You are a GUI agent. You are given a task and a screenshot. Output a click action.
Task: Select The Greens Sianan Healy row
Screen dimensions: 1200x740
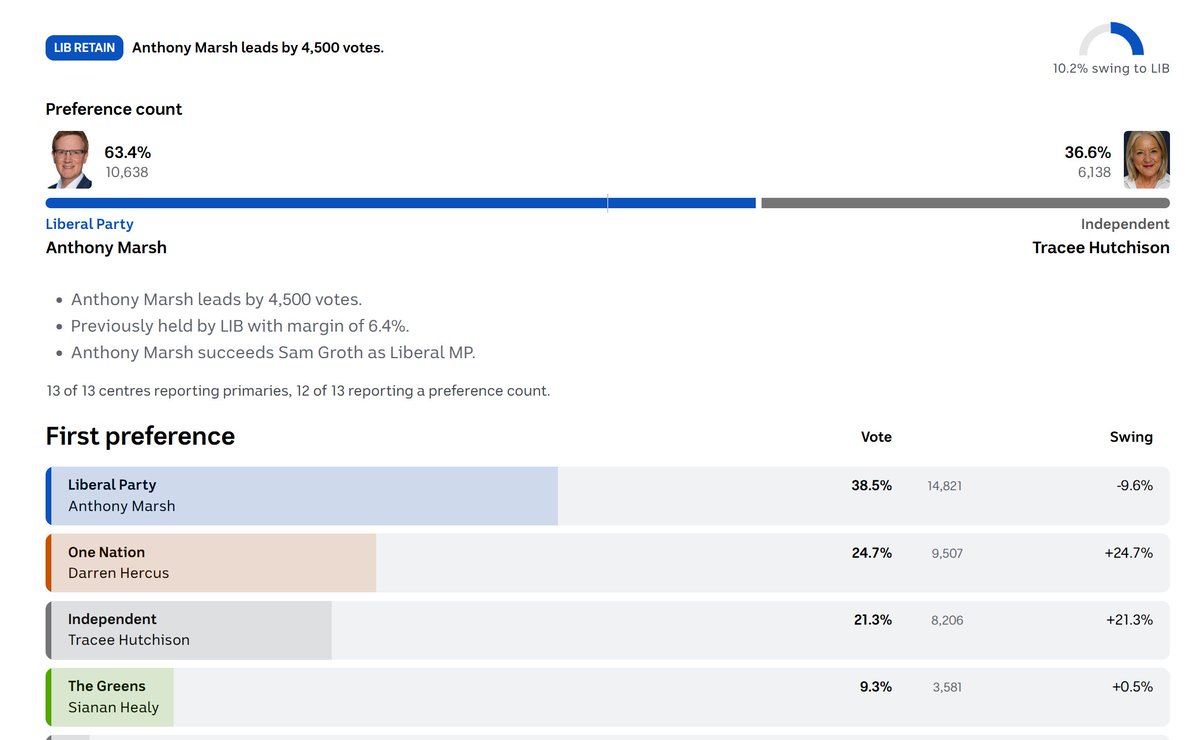(x=607, y=697)
